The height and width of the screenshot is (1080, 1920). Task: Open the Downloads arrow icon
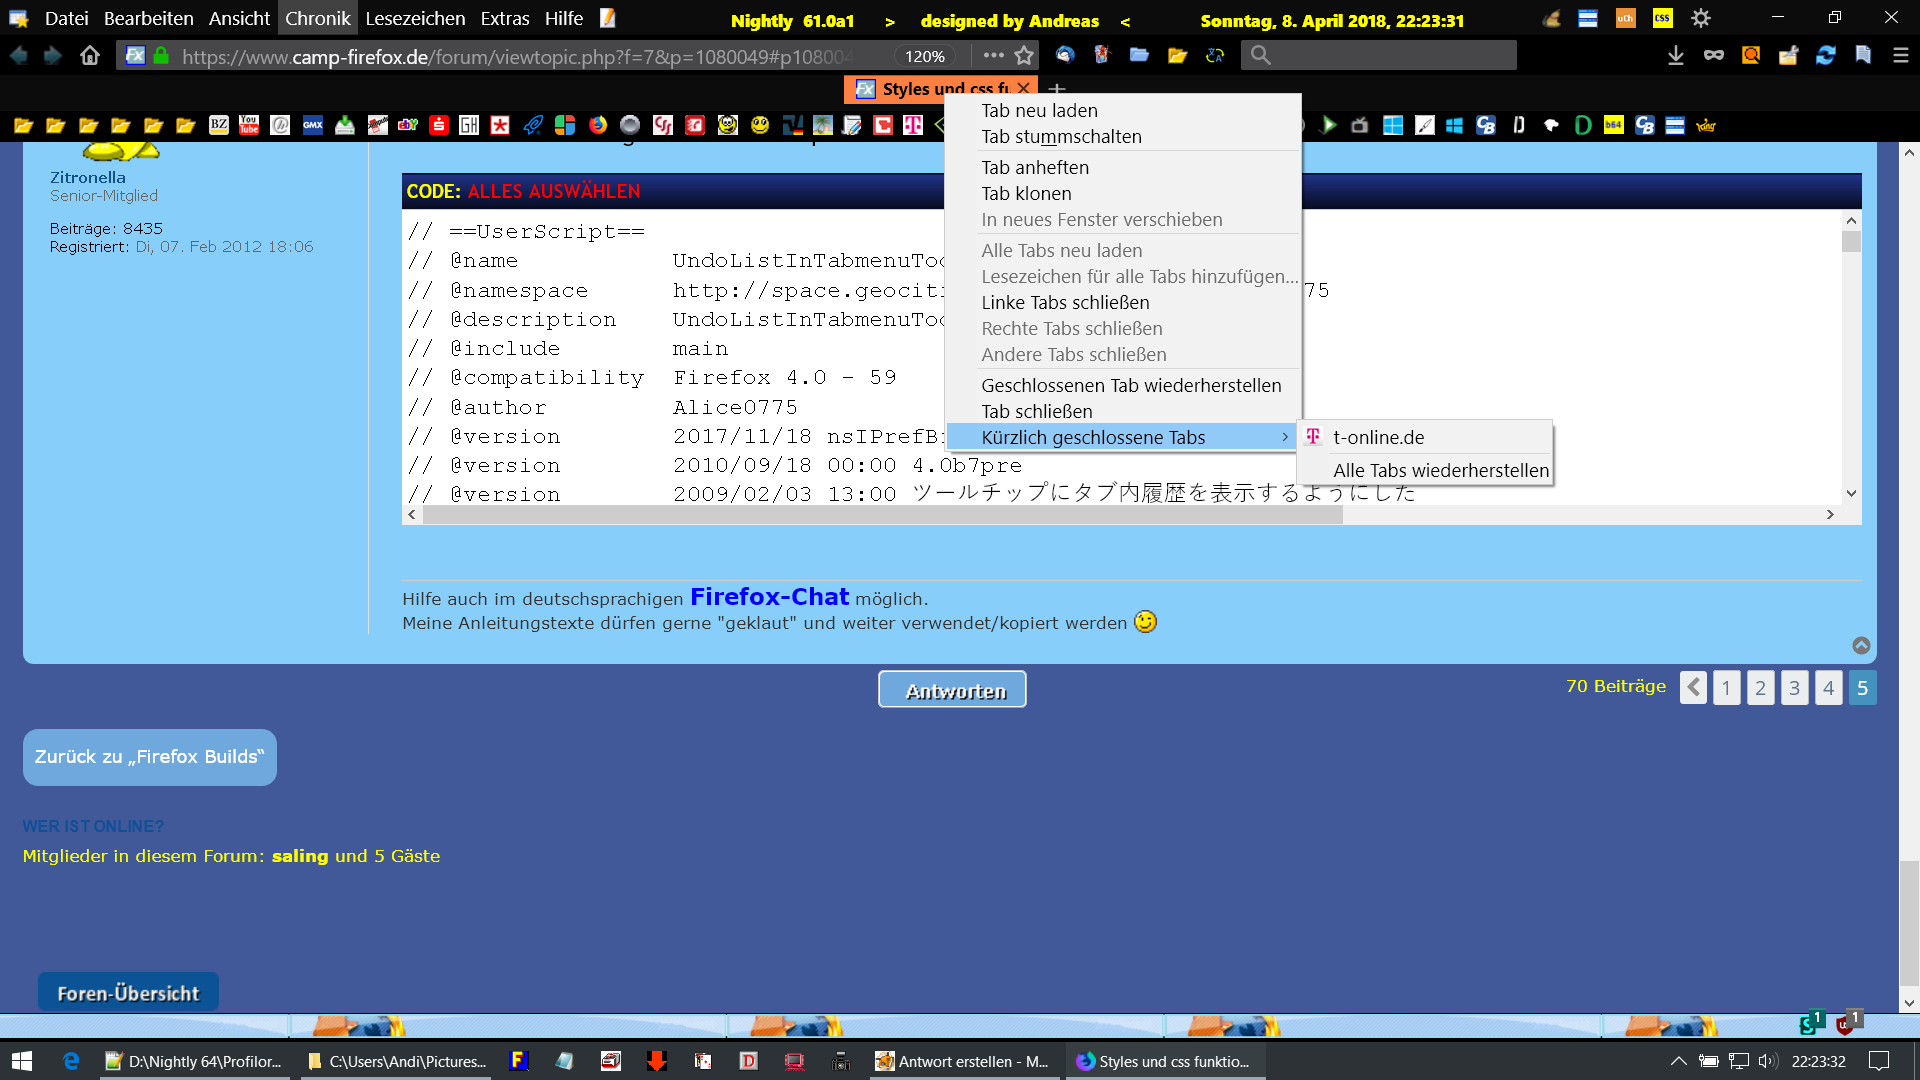coord(1676,56)
